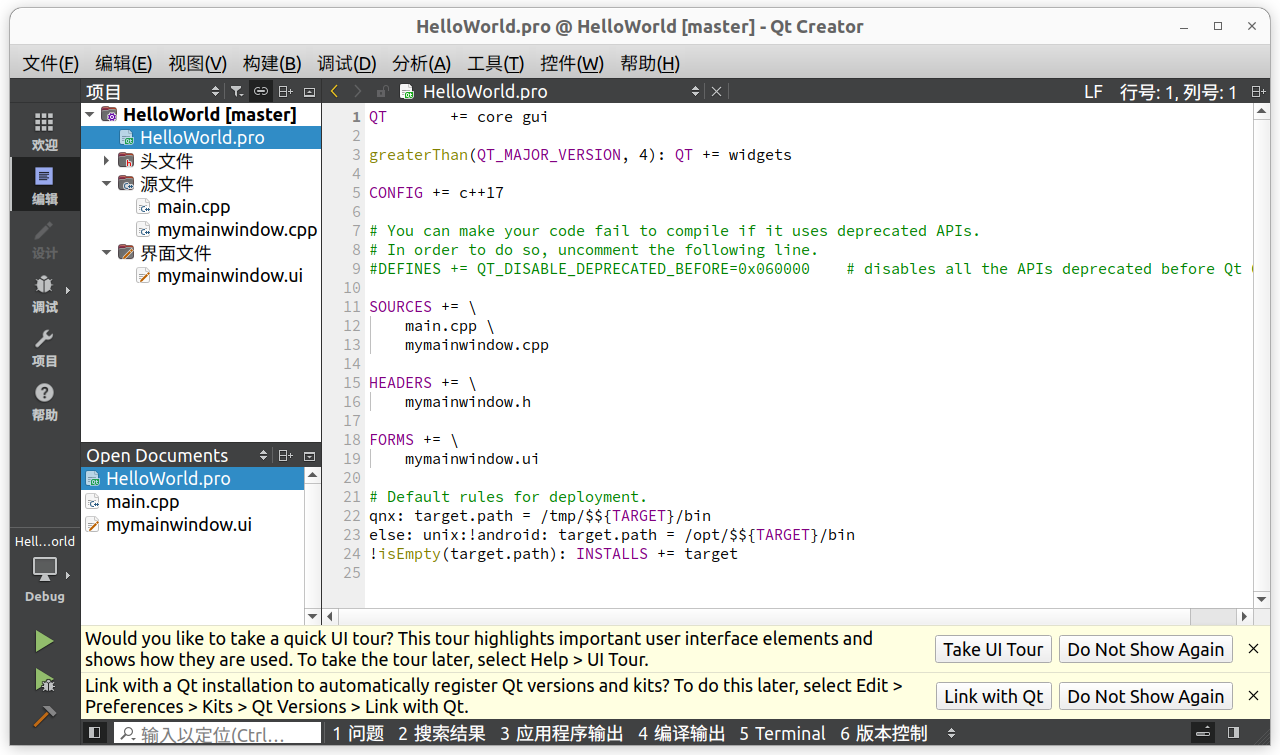Image resolution: width=1280 pixels, height=755 pixels.
Task: Click the split Open Documents panel icon
Action: pos(285,455)
